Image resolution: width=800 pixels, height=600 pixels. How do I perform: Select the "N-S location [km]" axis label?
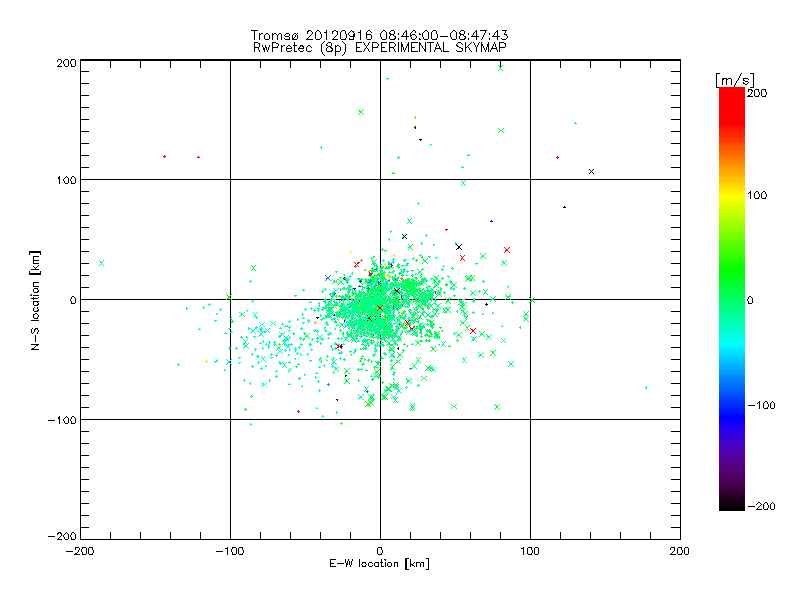click(x=35, y=300)
